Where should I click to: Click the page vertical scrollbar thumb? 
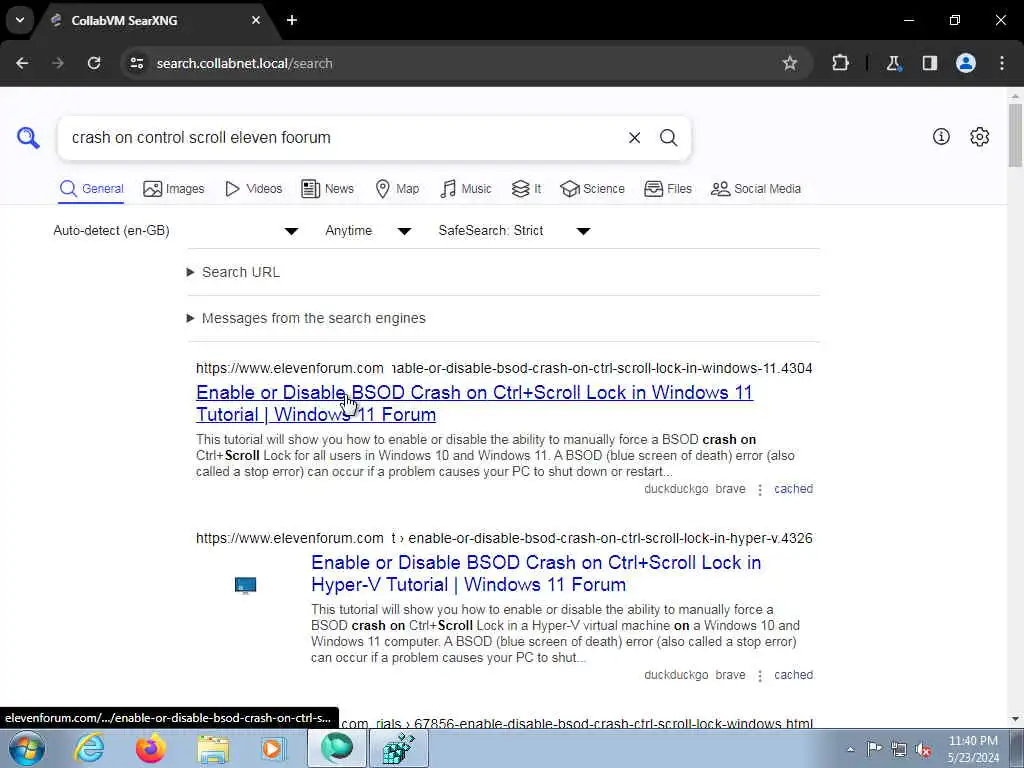(1015, 135)
